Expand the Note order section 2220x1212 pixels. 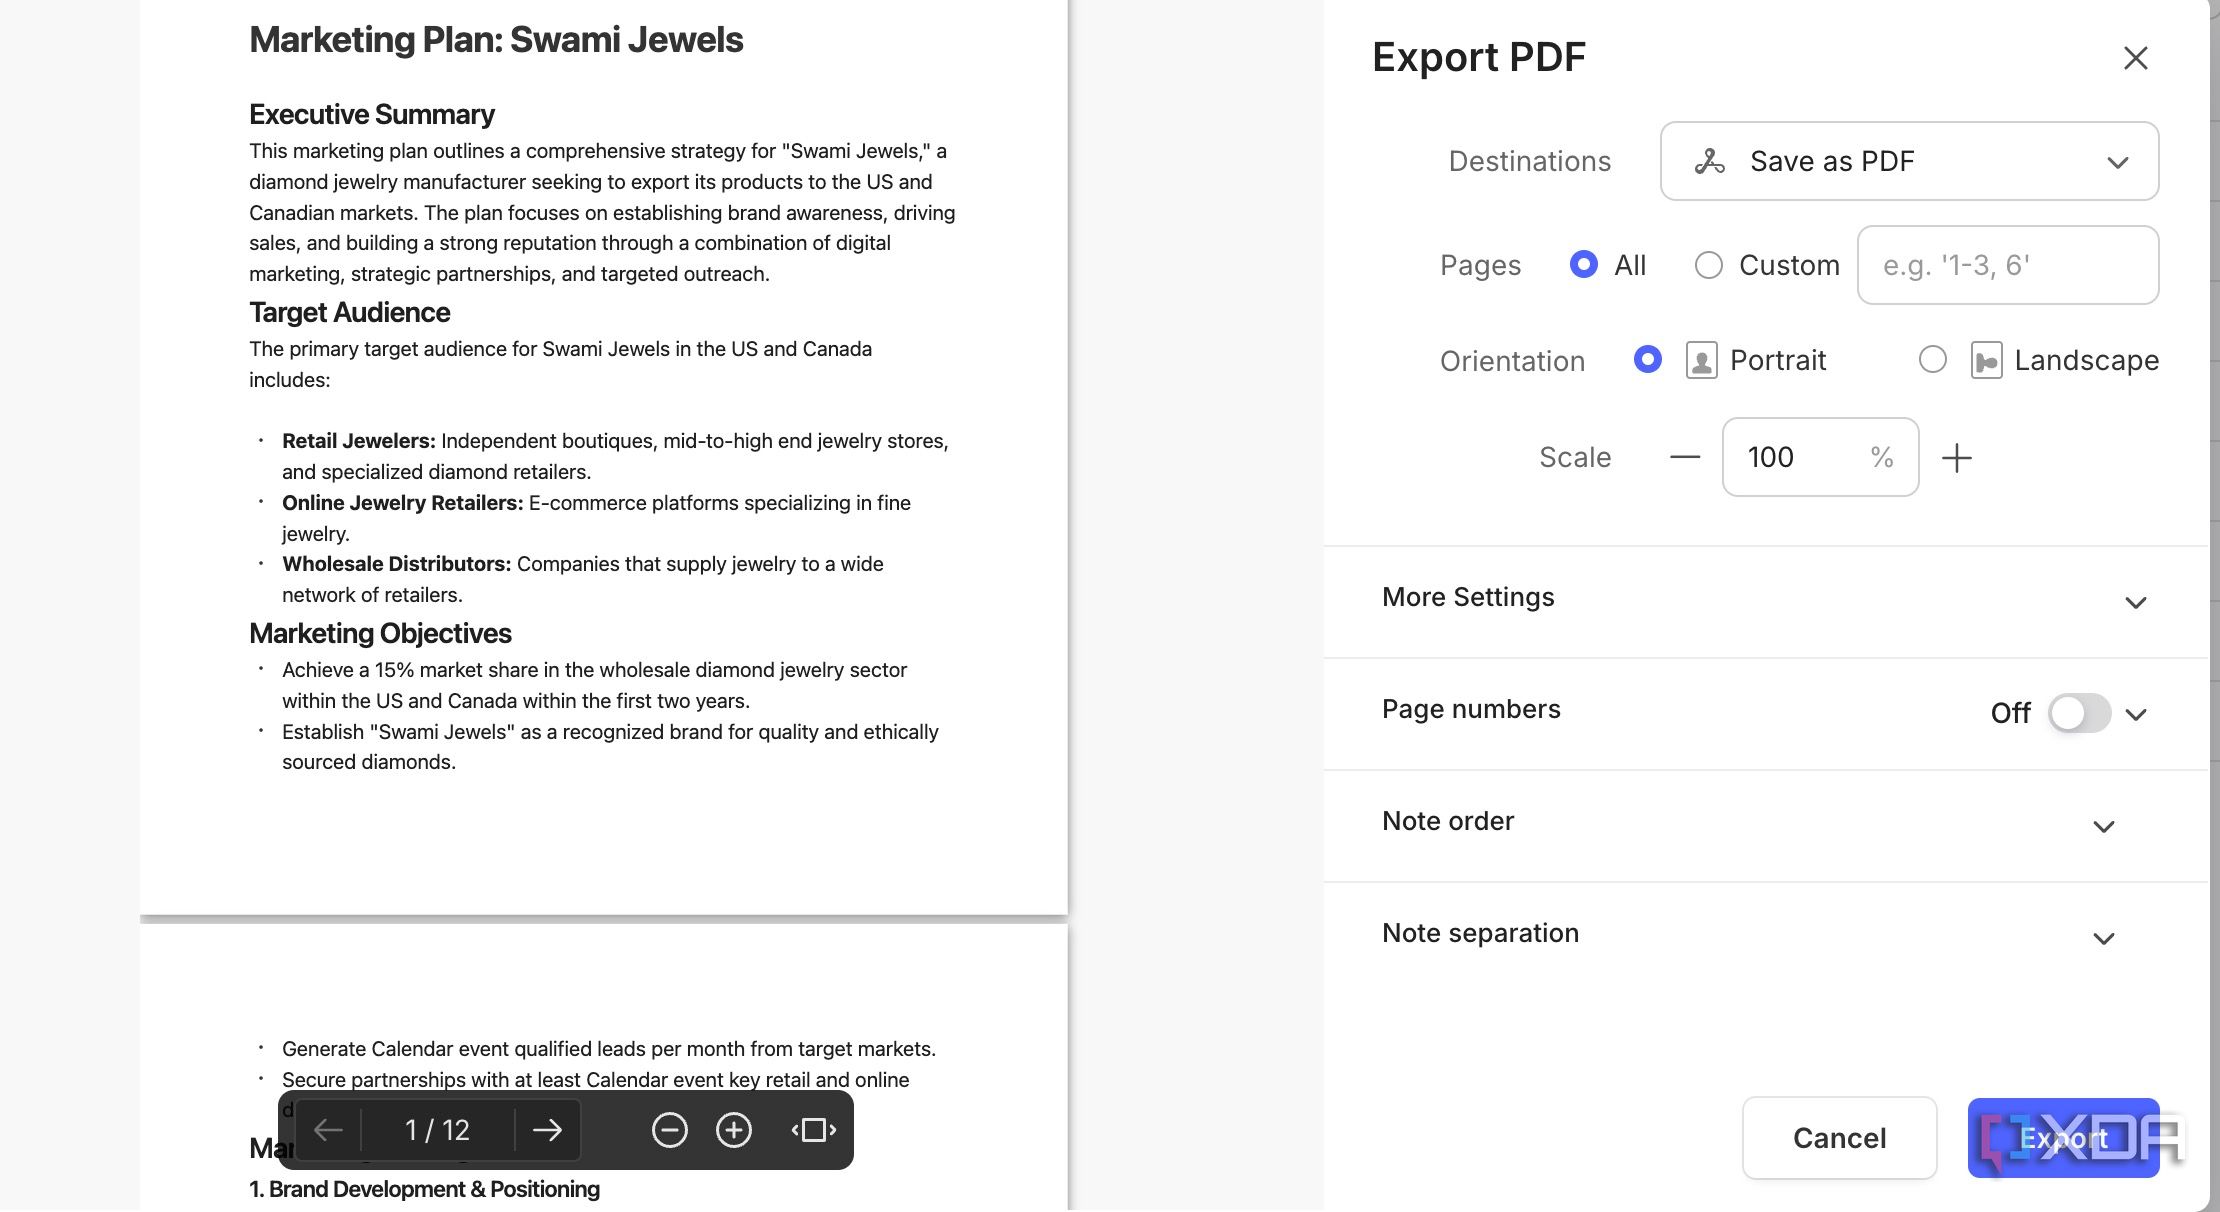click(x=1766, y=825)
